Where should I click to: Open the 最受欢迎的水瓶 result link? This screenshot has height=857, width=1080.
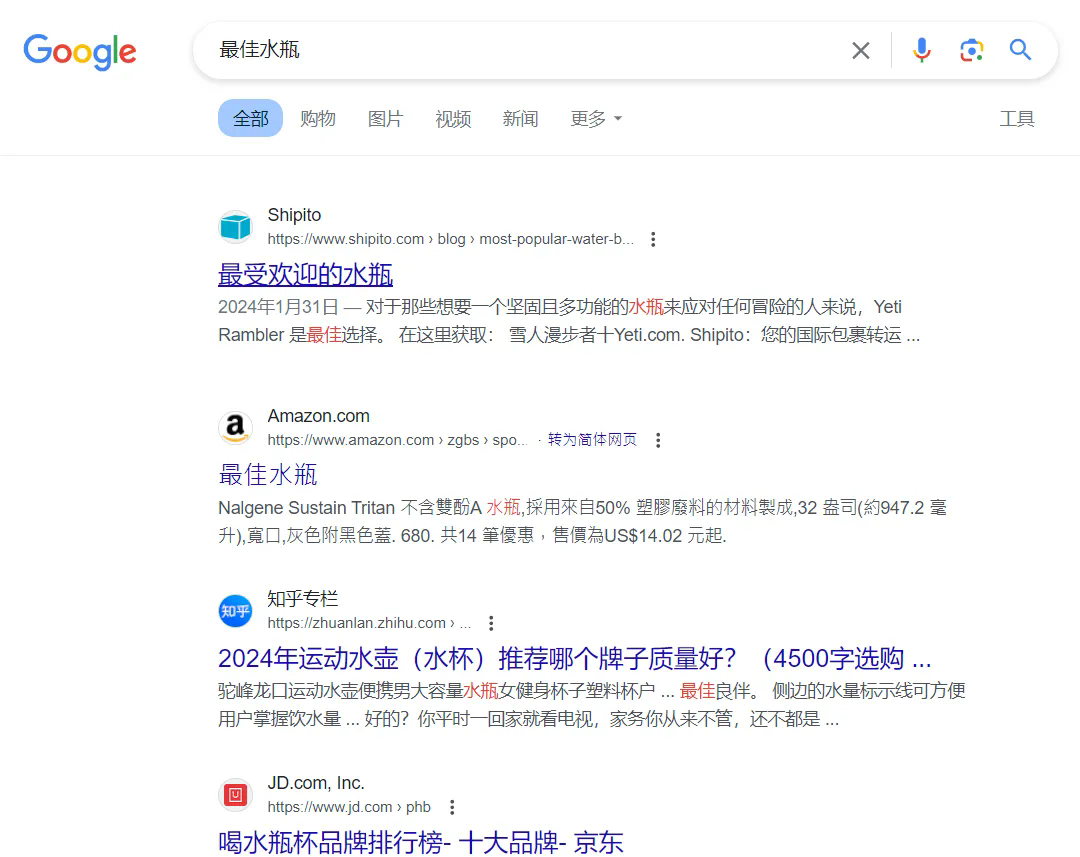click(x=305, y=274)
